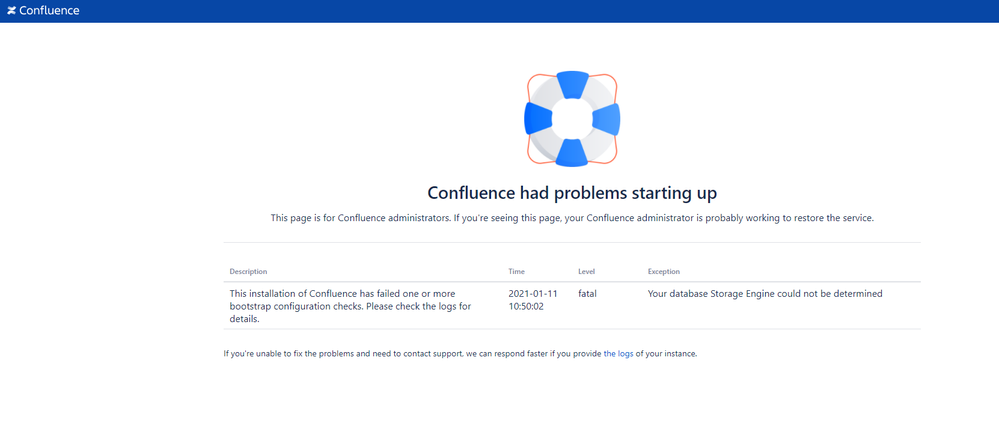
Task: Select the timestamp 2021-01-11 10:50:02
Action: (533, 300)
